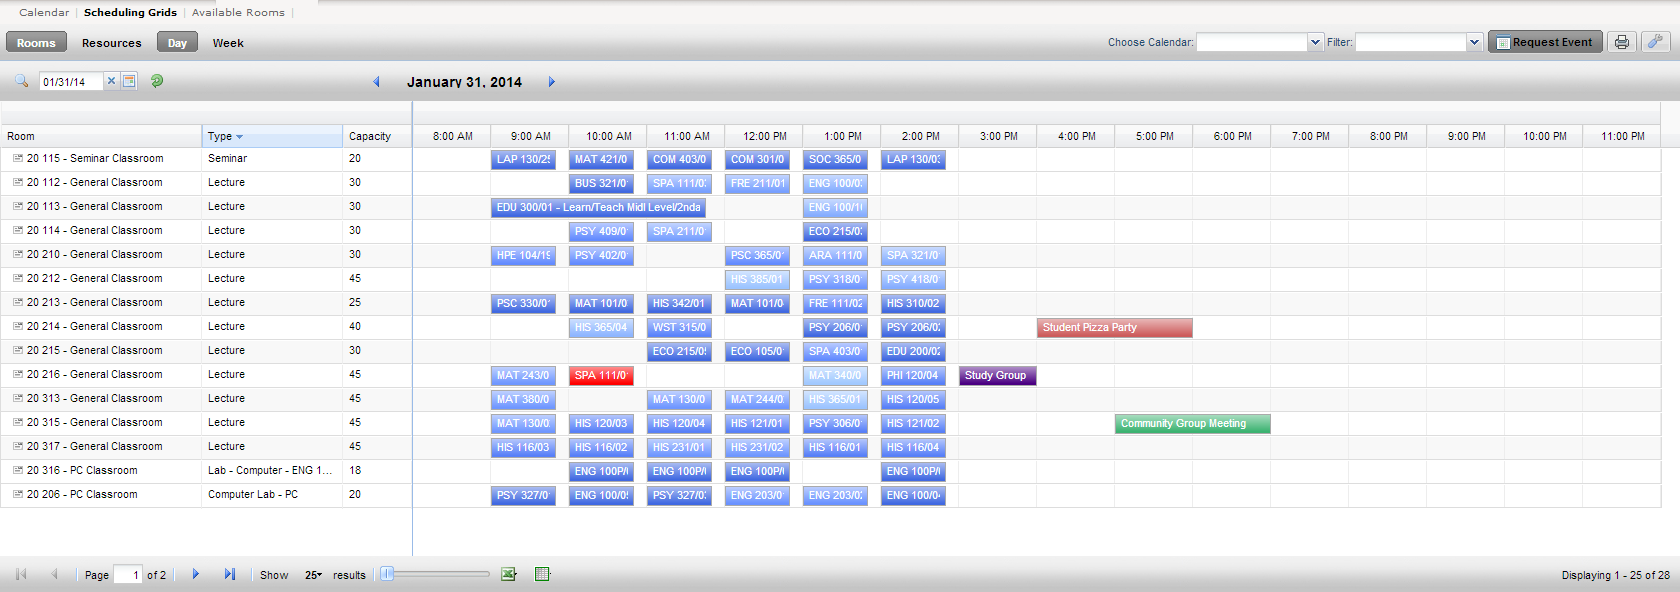The width and height of the screenshot is (1680, 592).
Task: Go to next day arrow
Action: 551,82
